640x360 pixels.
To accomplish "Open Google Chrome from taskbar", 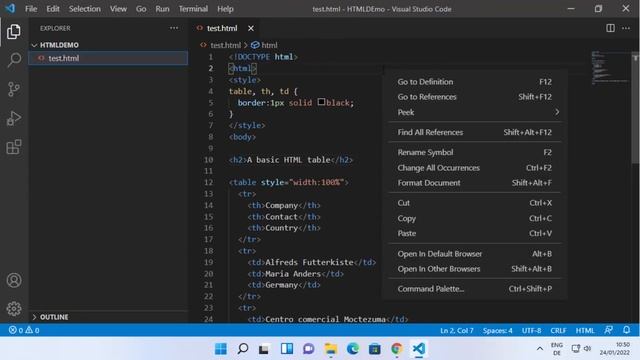I will point(396,349).
